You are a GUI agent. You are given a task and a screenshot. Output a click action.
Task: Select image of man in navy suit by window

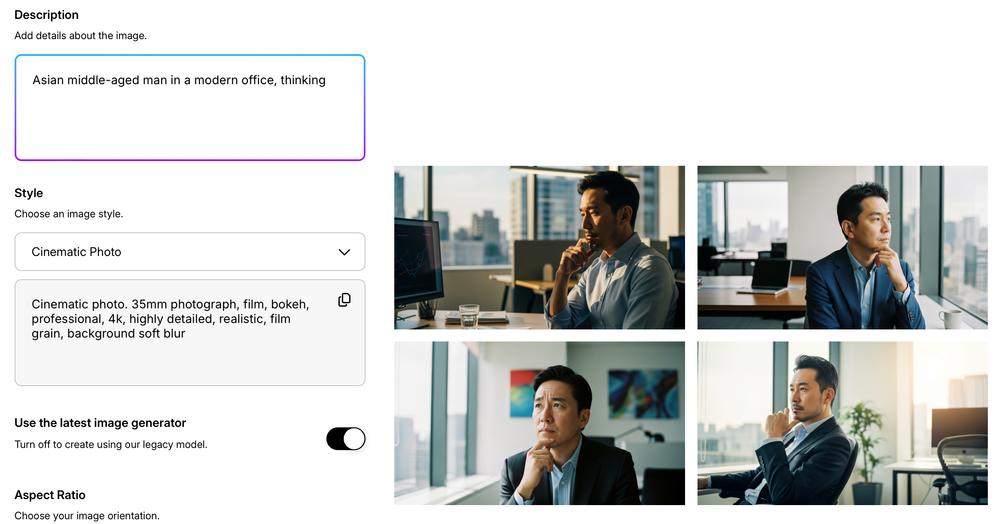pos(842,247)
